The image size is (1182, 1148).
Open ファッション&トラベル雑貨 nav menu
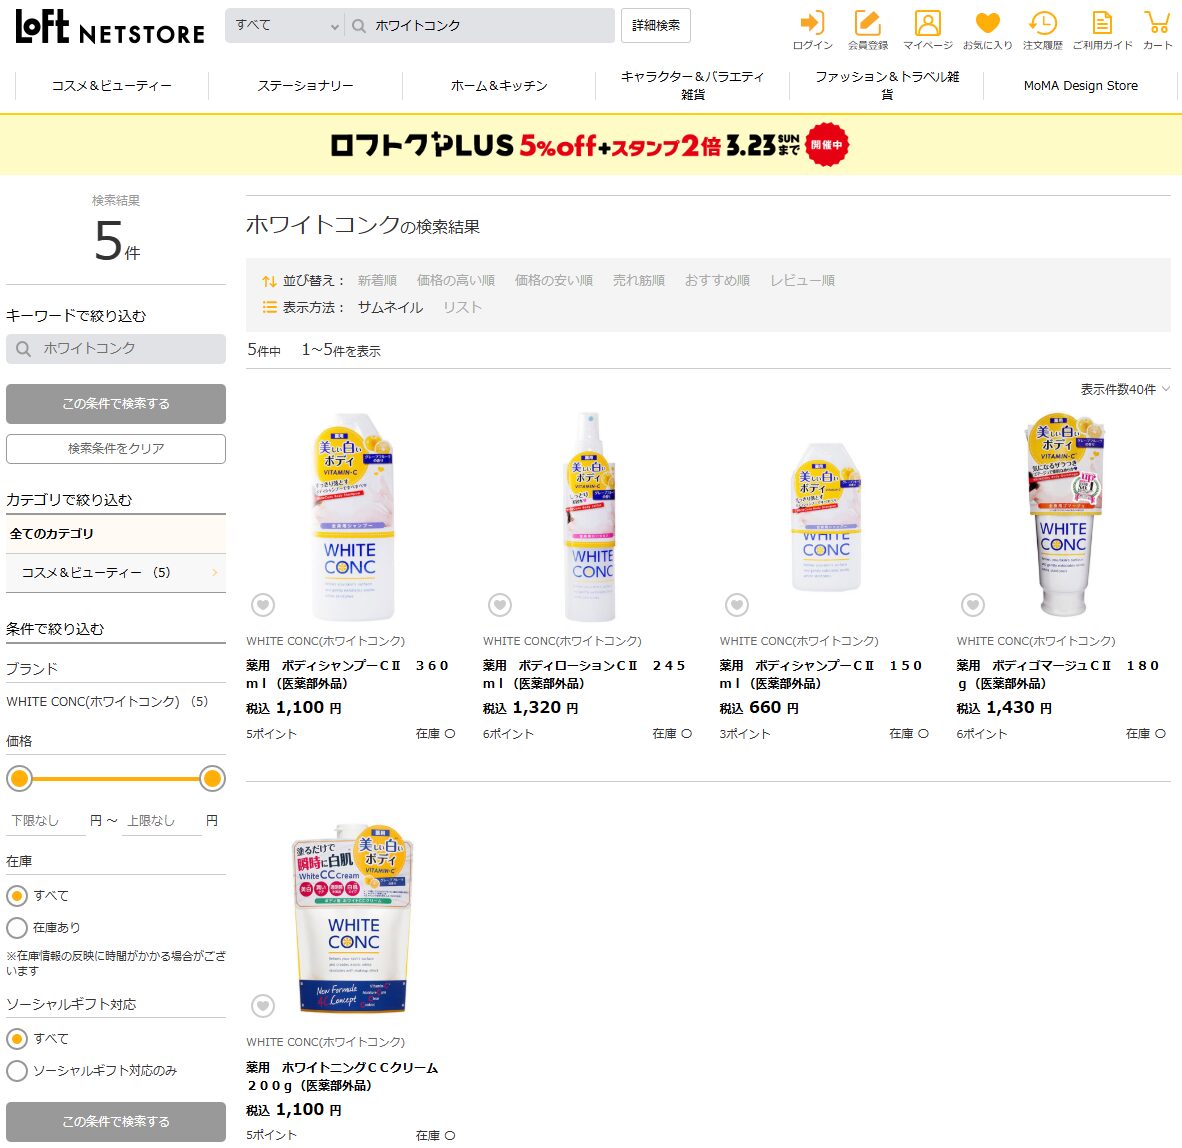point(887,86)
